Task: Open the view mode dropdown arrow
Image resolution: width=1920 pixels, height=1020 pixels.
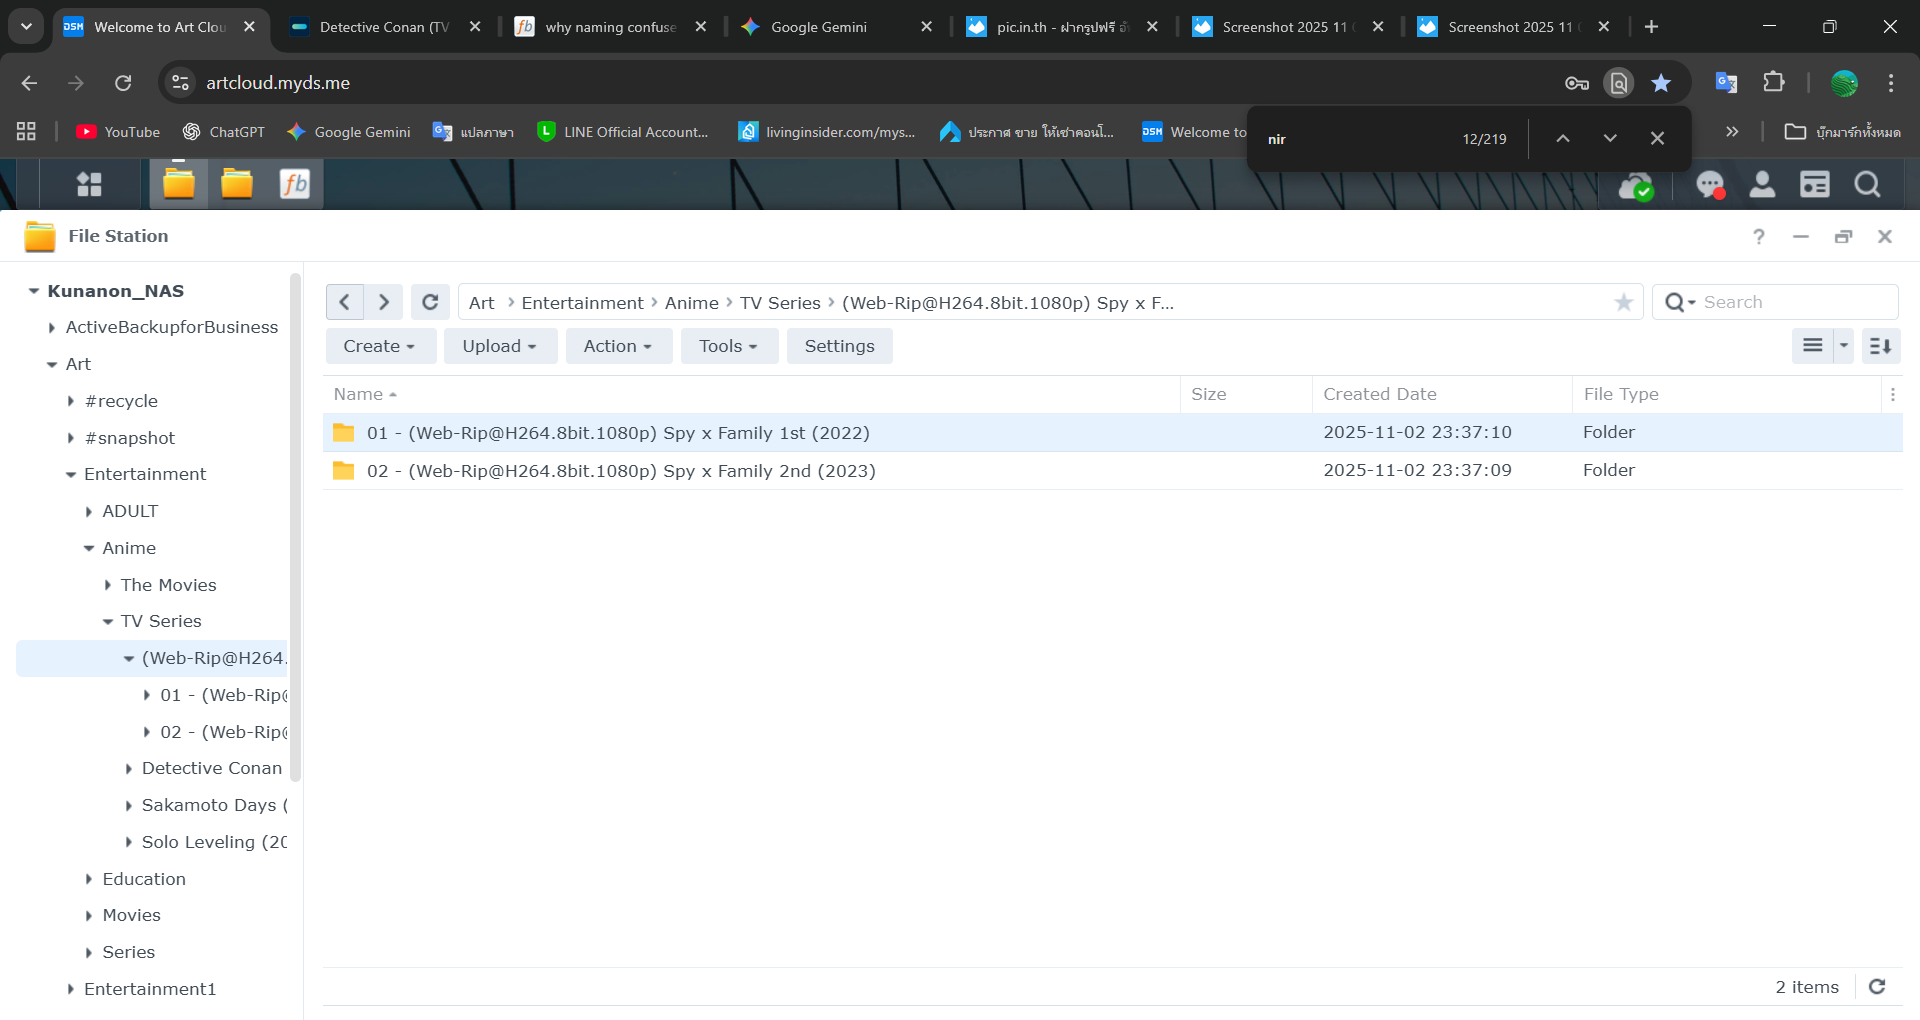Action: (x=1843, y=346)
